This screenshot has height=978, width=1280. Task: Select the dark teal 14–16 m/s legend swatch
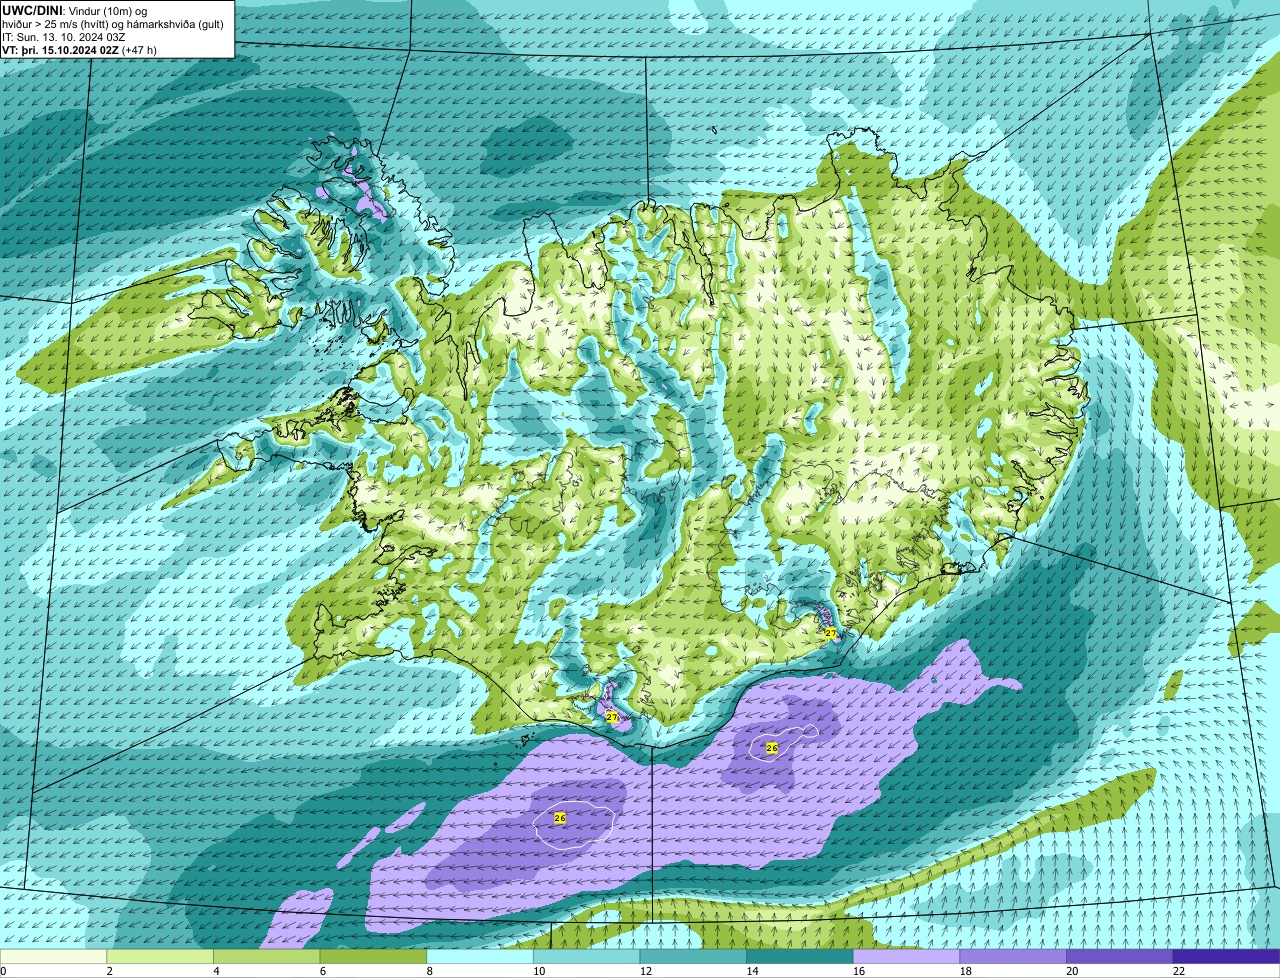click(800, 957)
